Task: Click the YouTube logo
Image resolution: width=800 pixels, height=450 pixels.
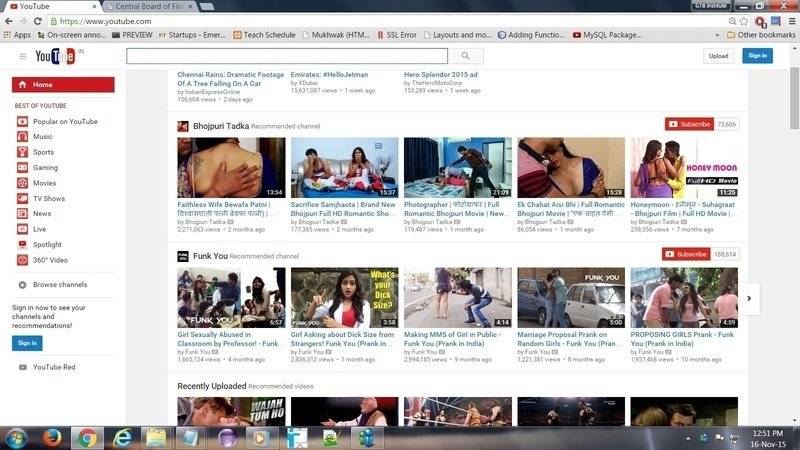Action: coord(55,56)
